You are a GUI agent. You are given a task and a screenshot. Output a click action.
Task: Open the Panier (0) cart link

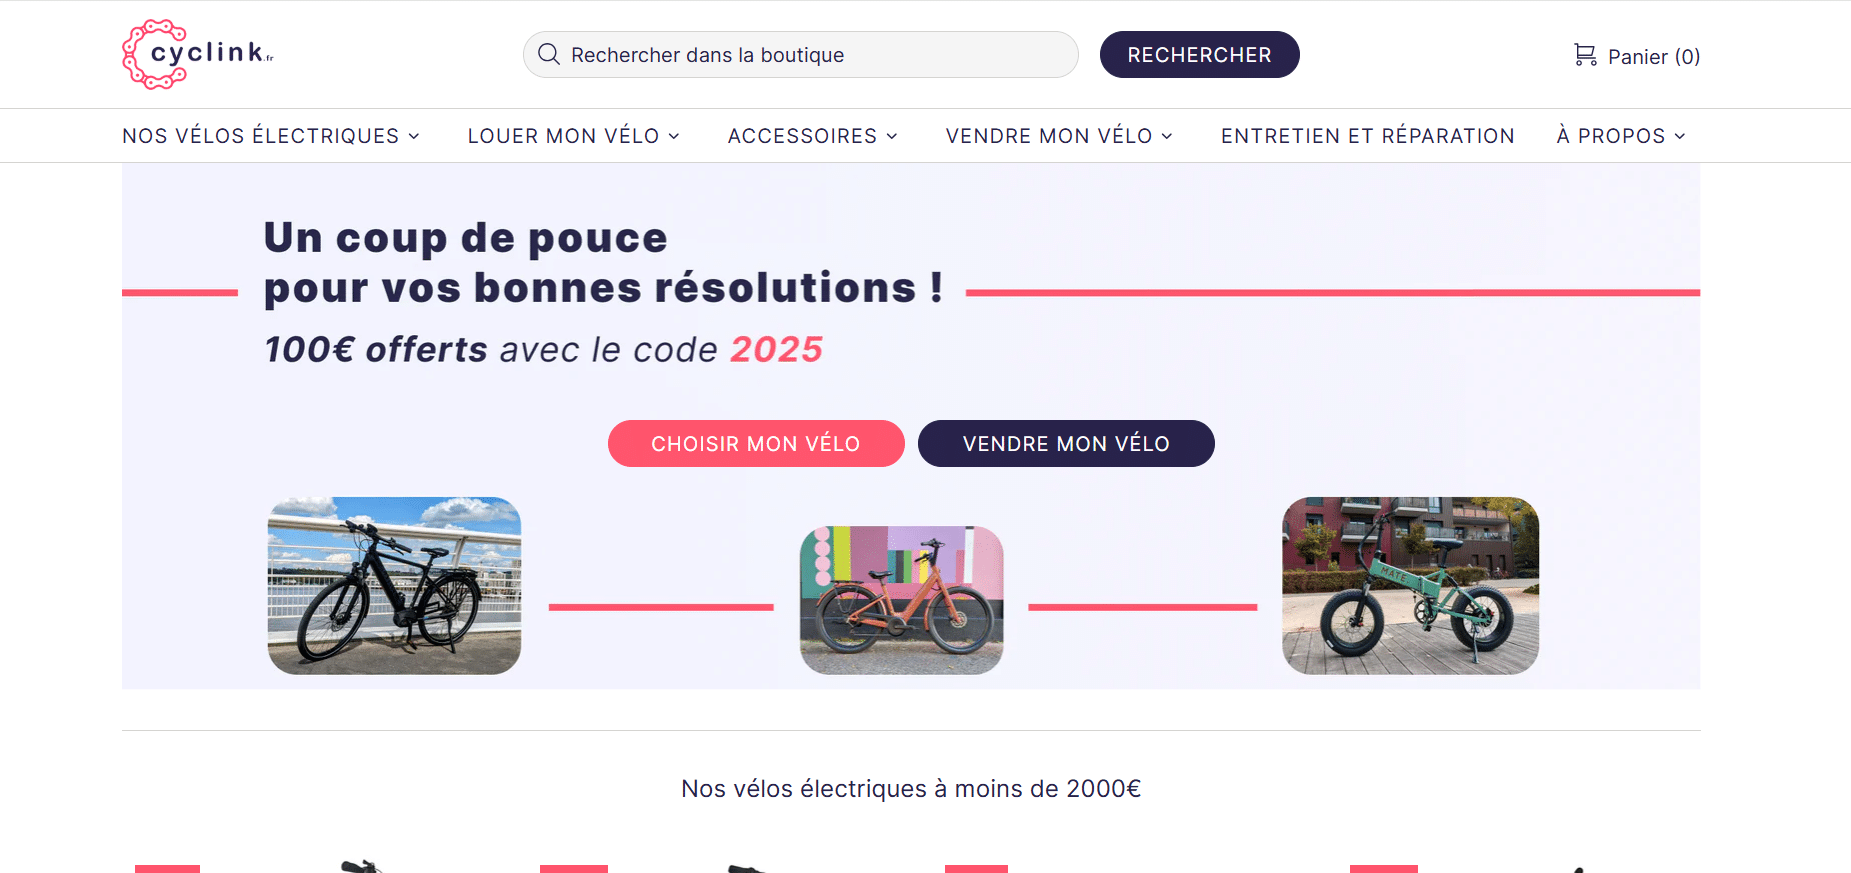[x=1653, y=57]
